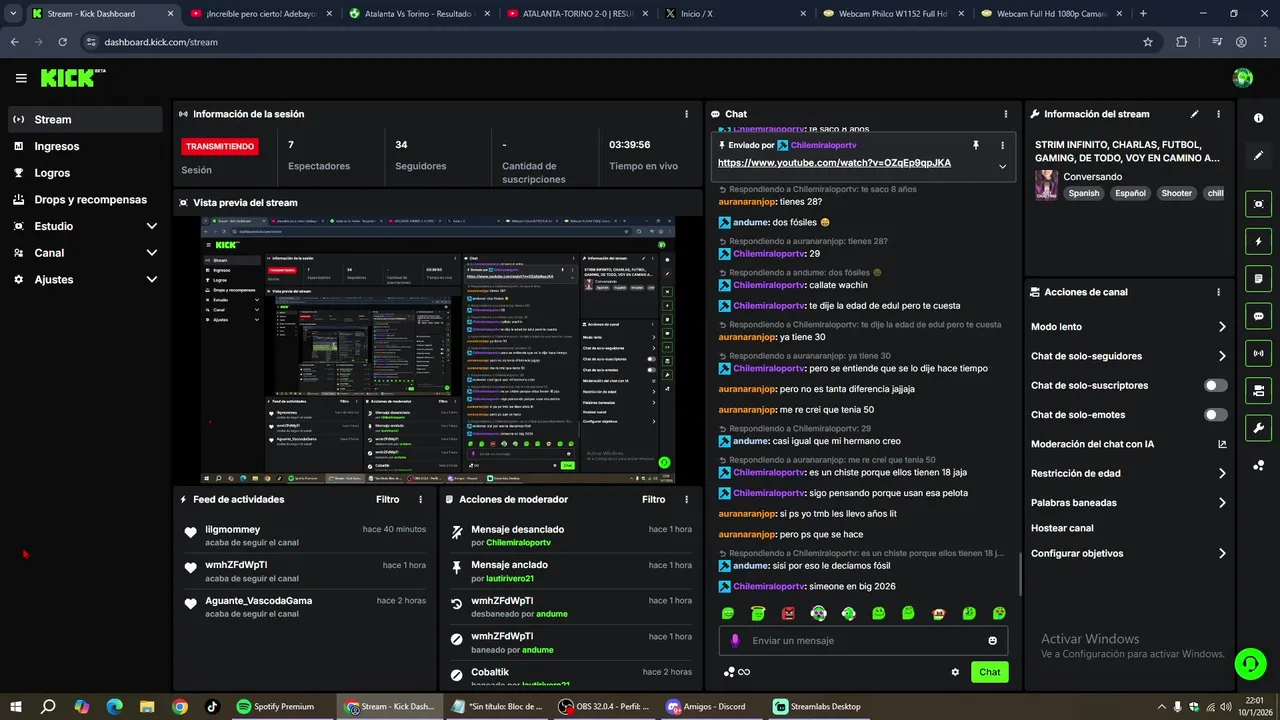Click Filtro in Acciones de moderador
The height and width of the screenshot is (720, 1280).
[654, 499]
